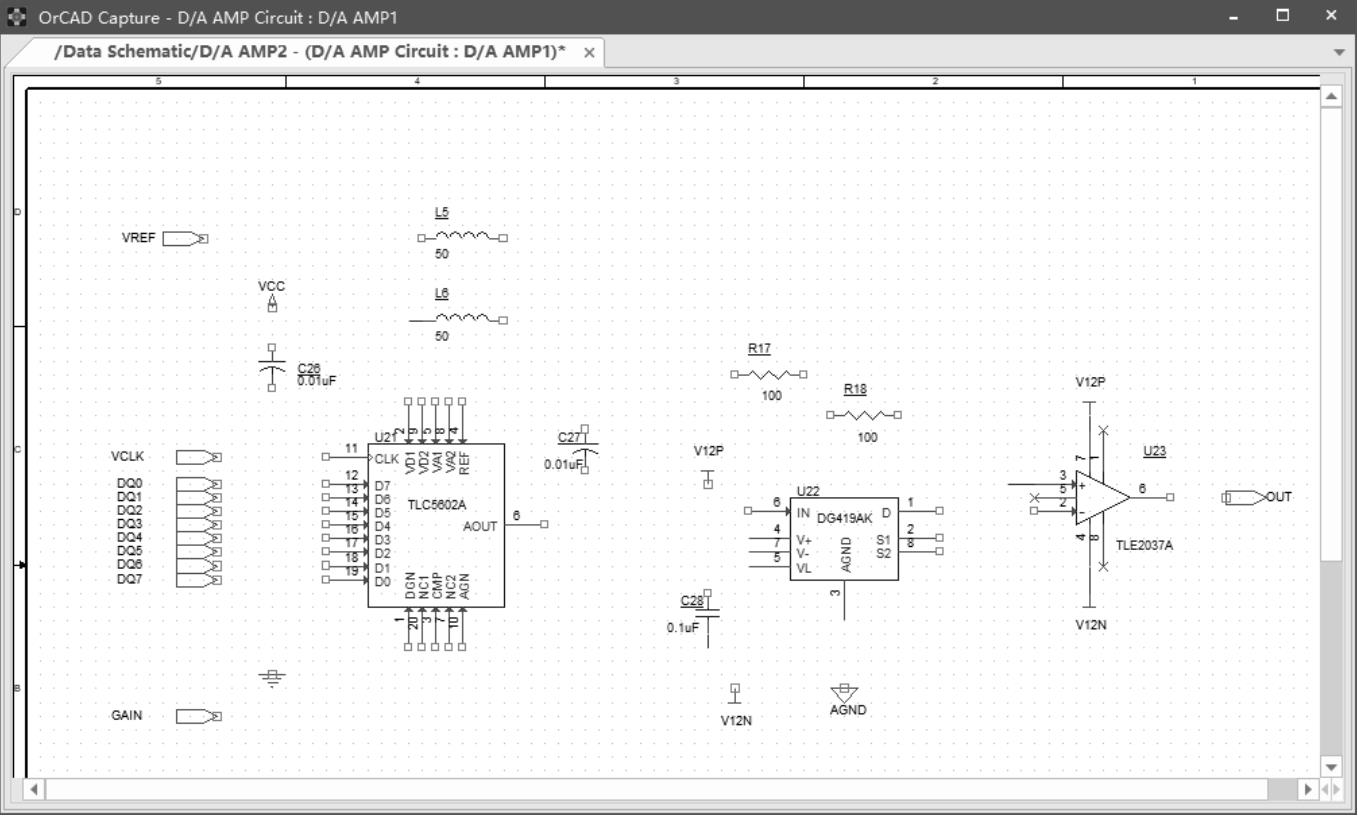Screen dimensions: 1358x816
Task: Select inductor L6 symbol
Action: (x=458, y=319)
